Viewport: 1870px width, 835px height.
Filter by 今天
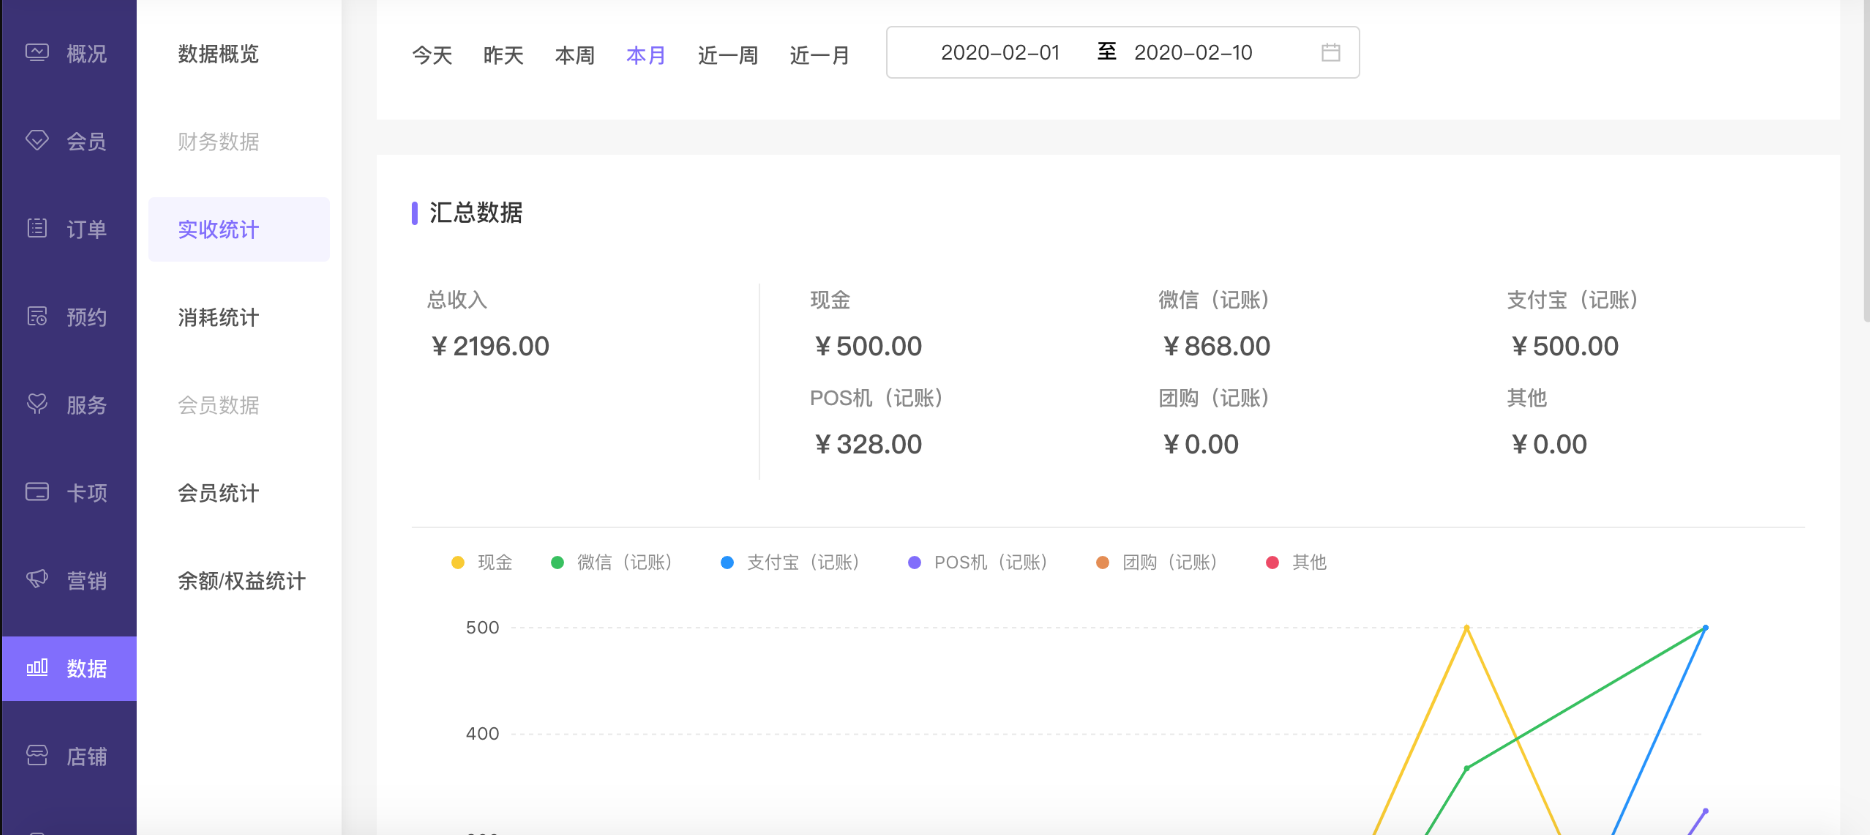432,55
